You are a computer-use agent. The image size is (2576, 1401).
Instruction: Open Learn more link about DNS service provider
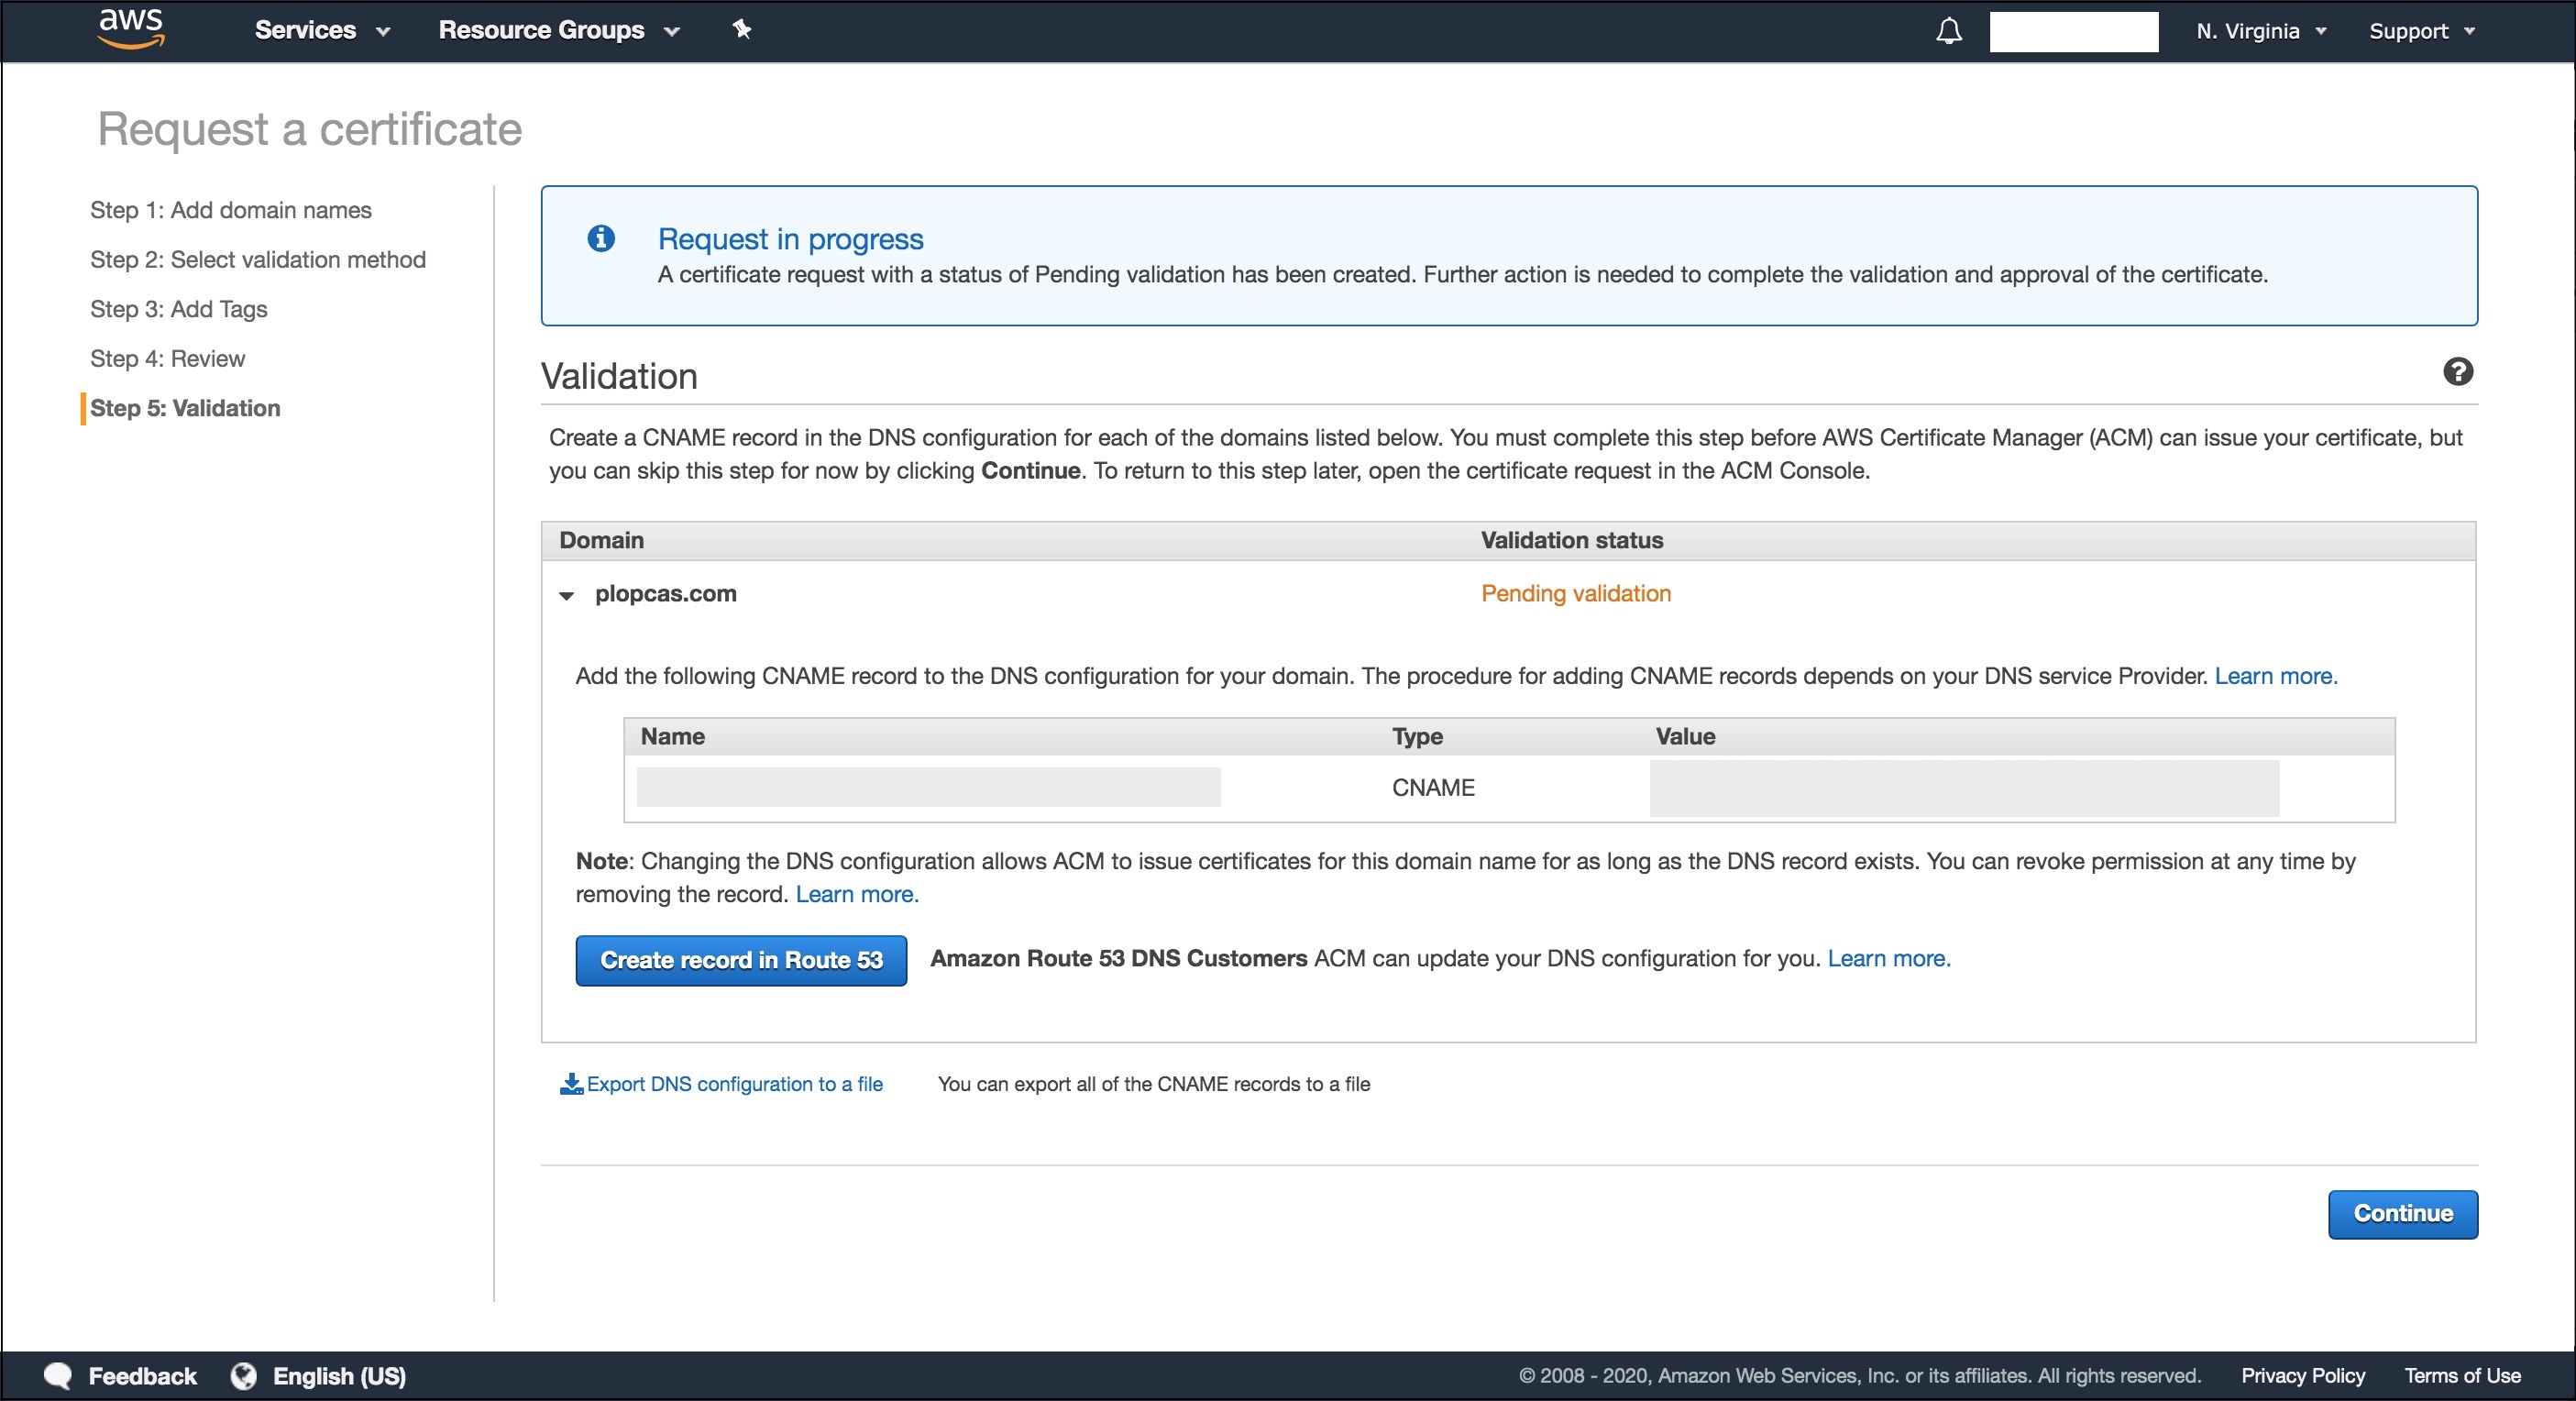2275,676
